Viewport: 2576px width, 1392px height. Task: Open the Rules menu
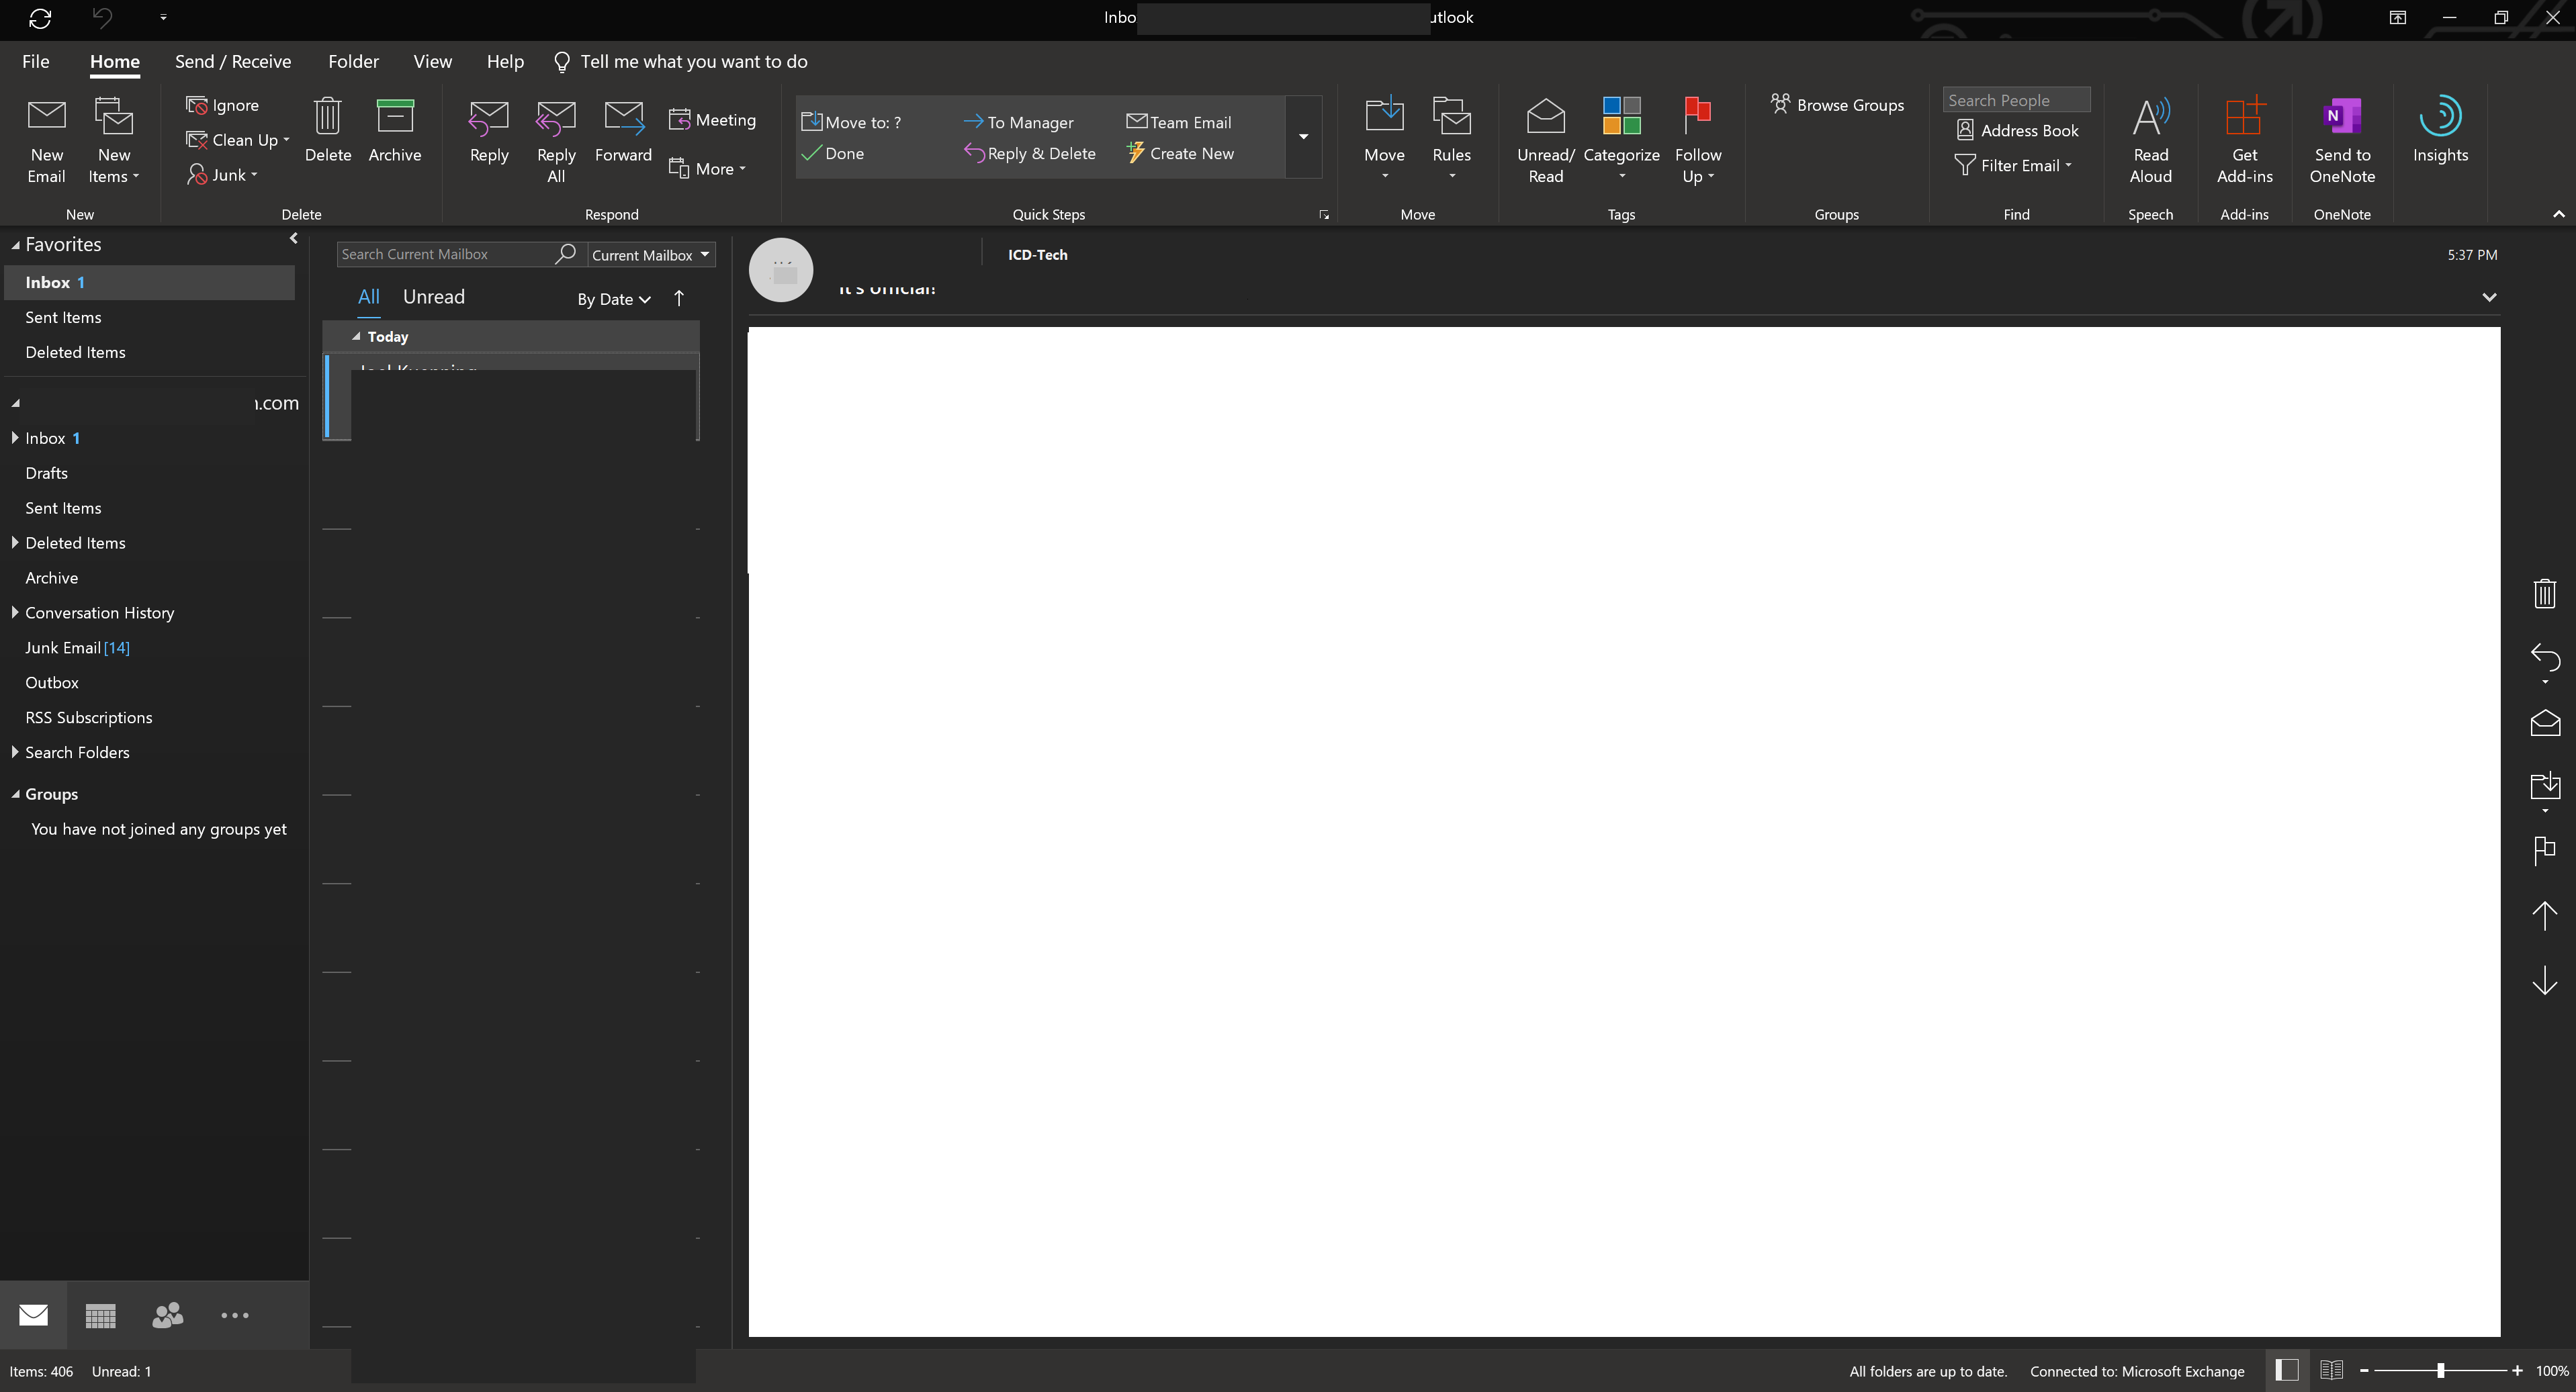pos(1451,140)
